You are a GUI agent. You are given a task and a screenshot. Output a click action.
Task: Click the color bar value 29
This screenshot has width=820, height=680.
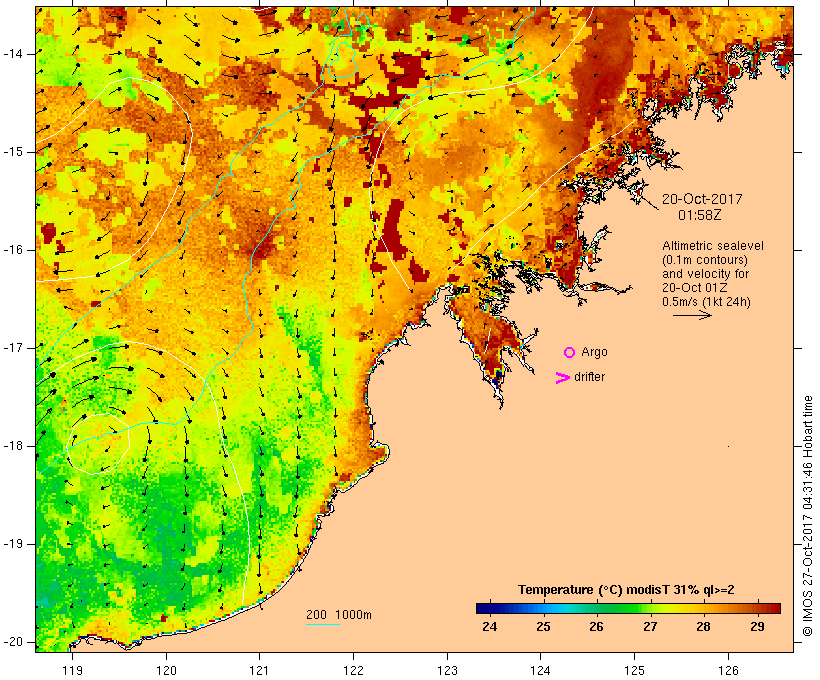[x=757, y=626]
